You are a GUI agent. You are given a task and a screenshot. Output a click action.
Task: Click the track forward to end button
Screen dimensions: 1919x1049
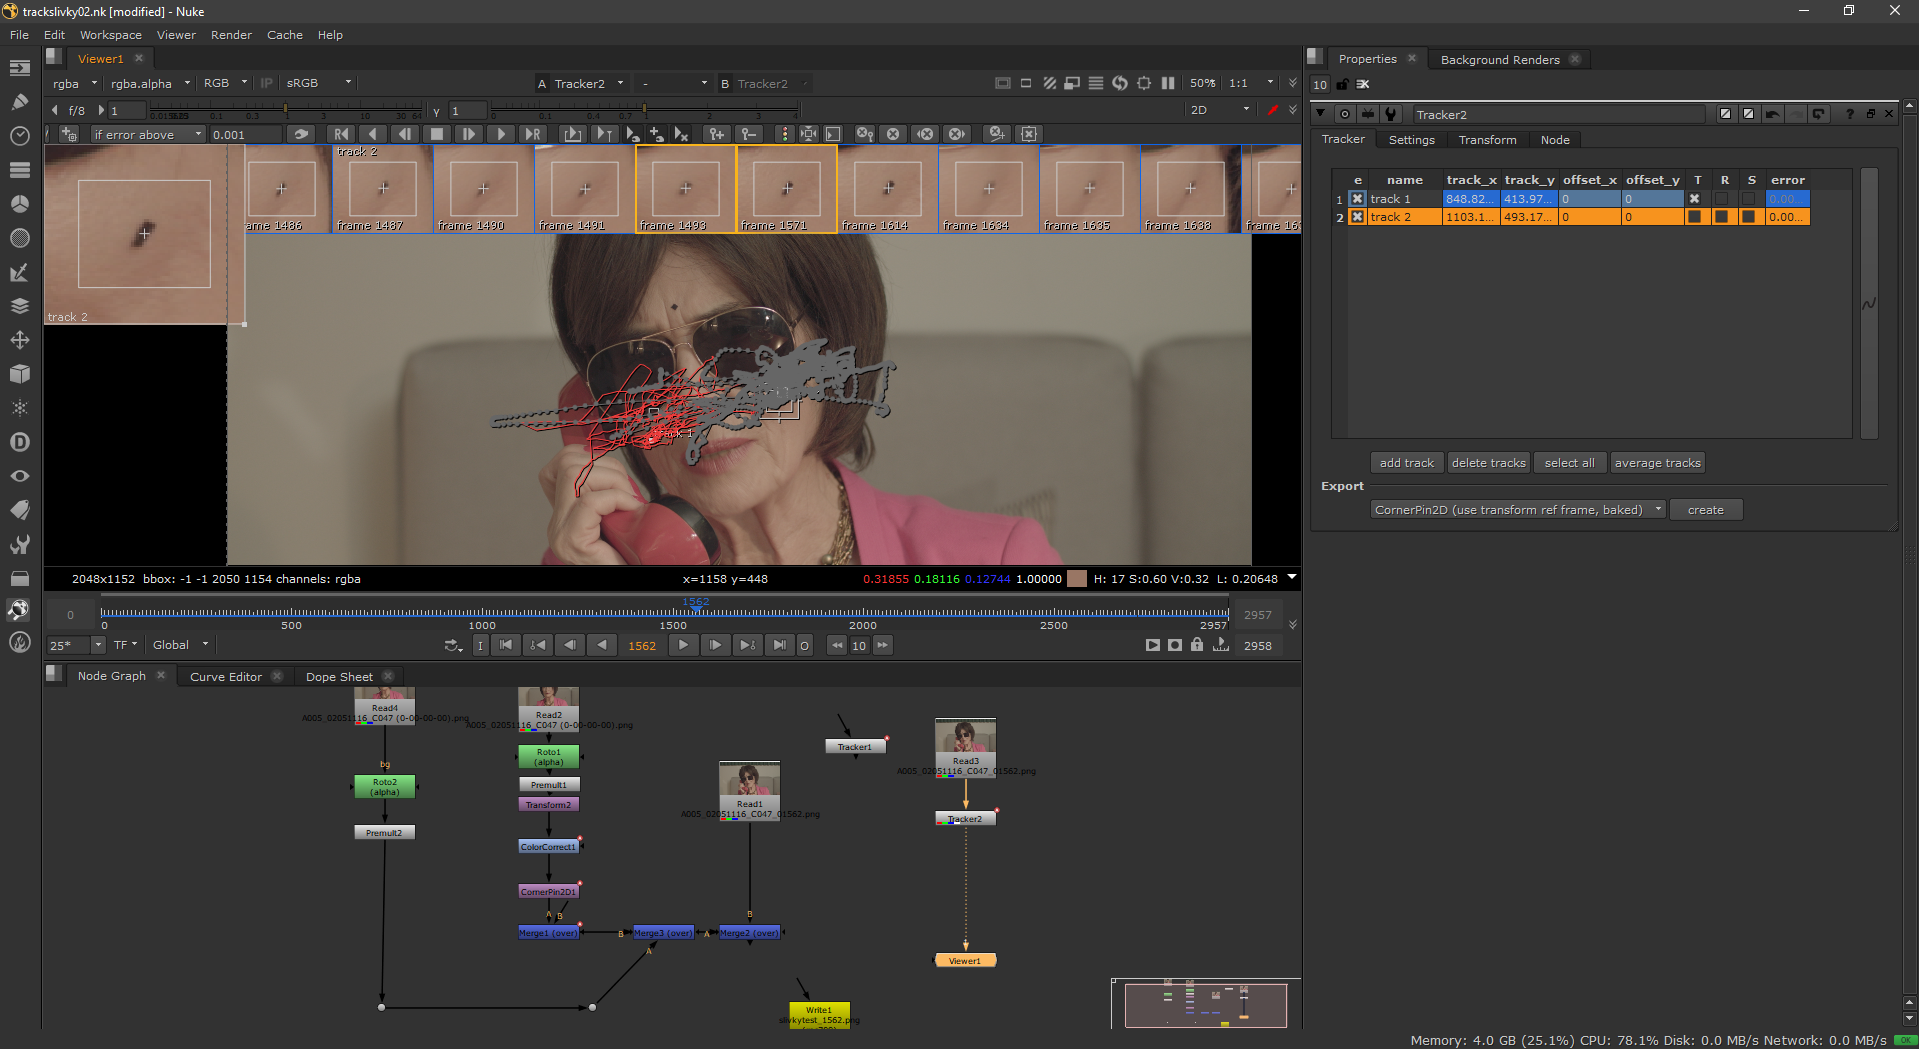532,134
